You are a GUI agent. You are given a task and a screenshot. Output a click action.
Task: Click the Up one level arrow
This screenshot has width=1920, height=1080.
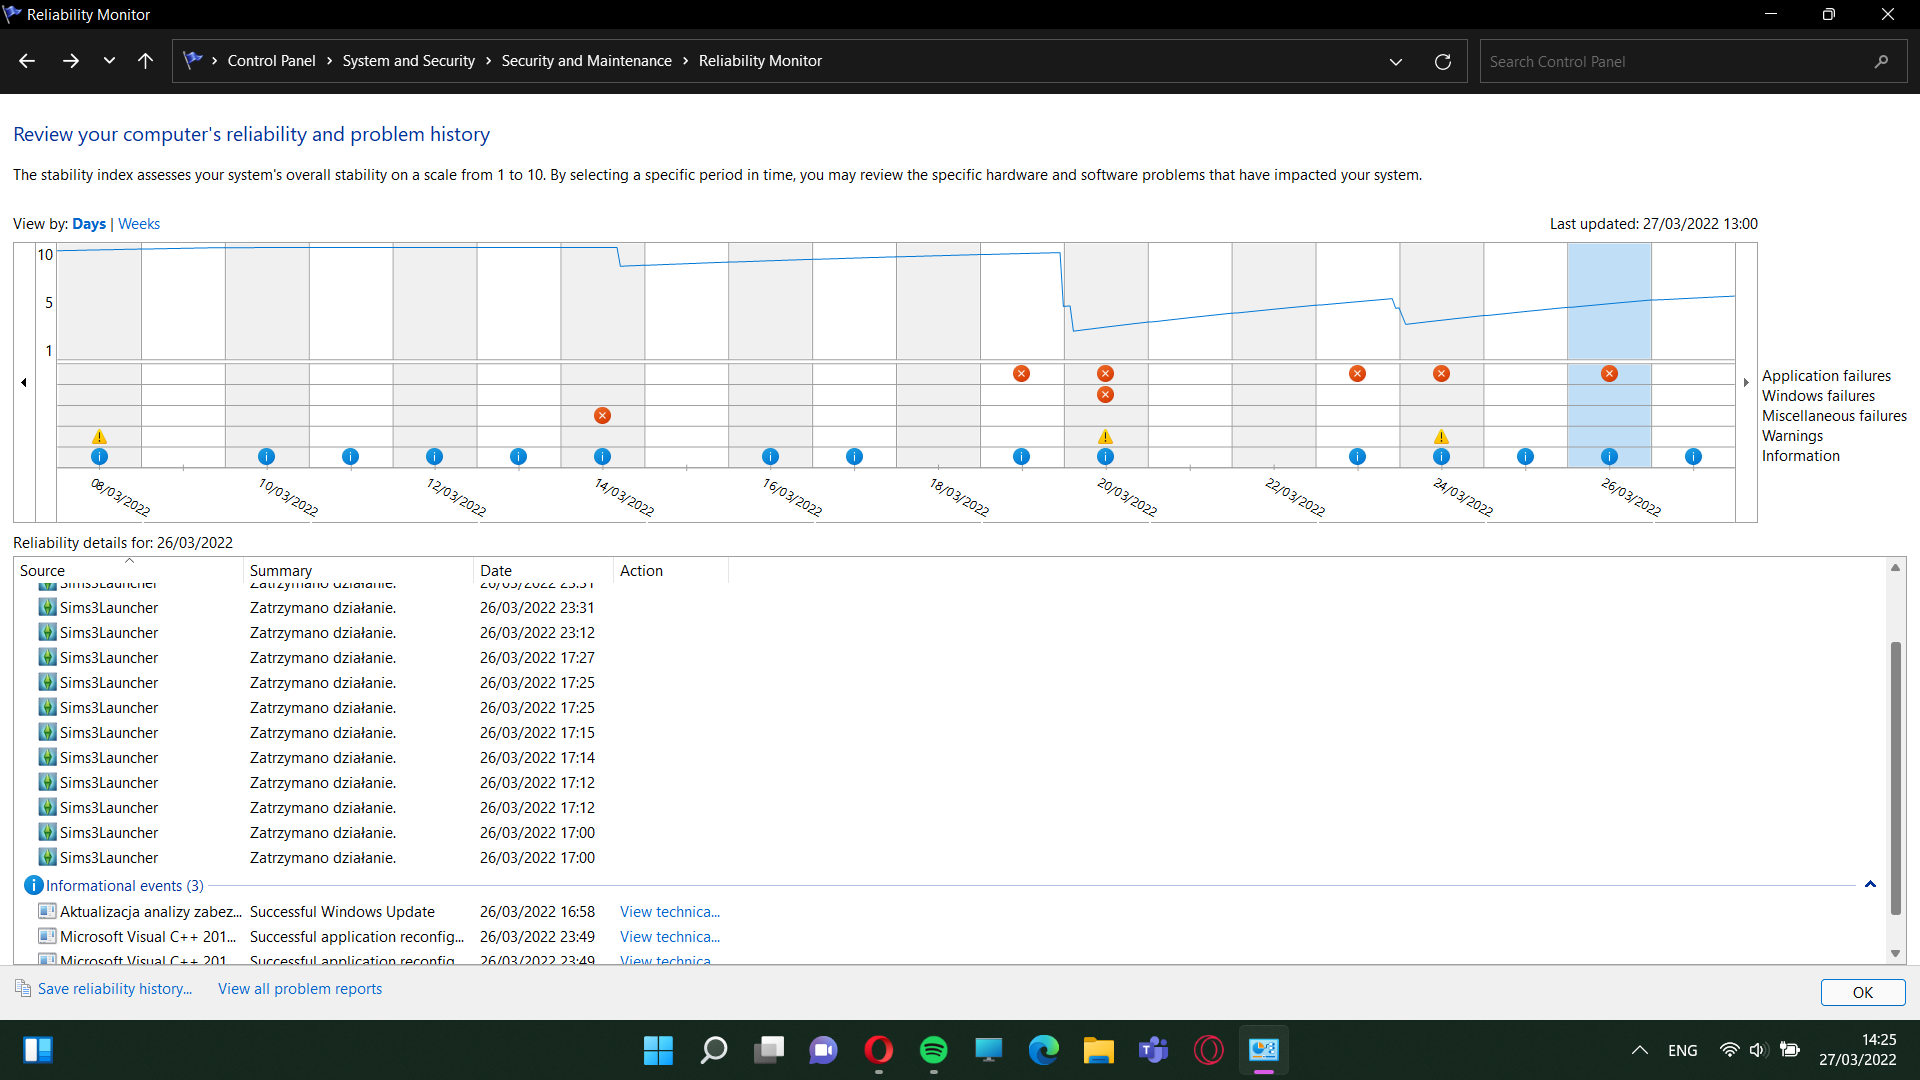145,61
